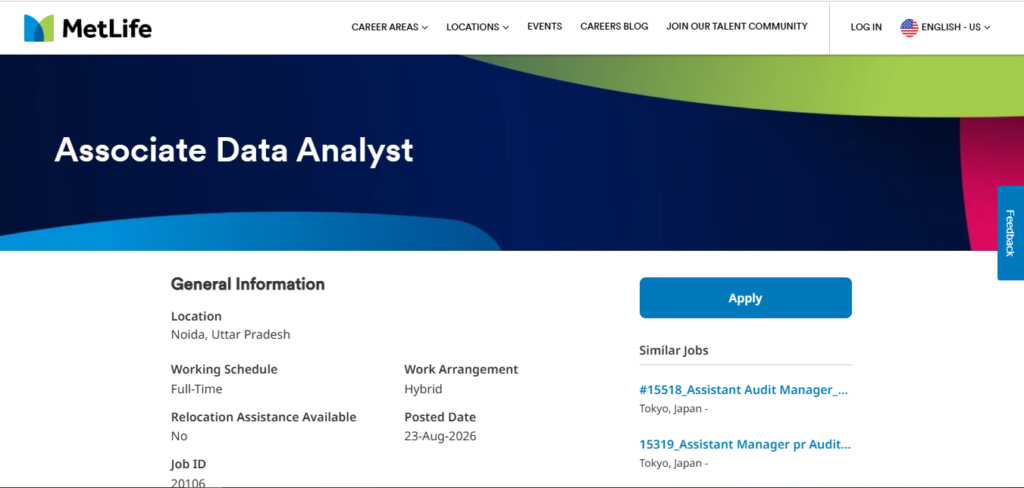Viewport: 1024px width, 488px height.
Task: Open the English - US language selector
Action: click(955, 27)
